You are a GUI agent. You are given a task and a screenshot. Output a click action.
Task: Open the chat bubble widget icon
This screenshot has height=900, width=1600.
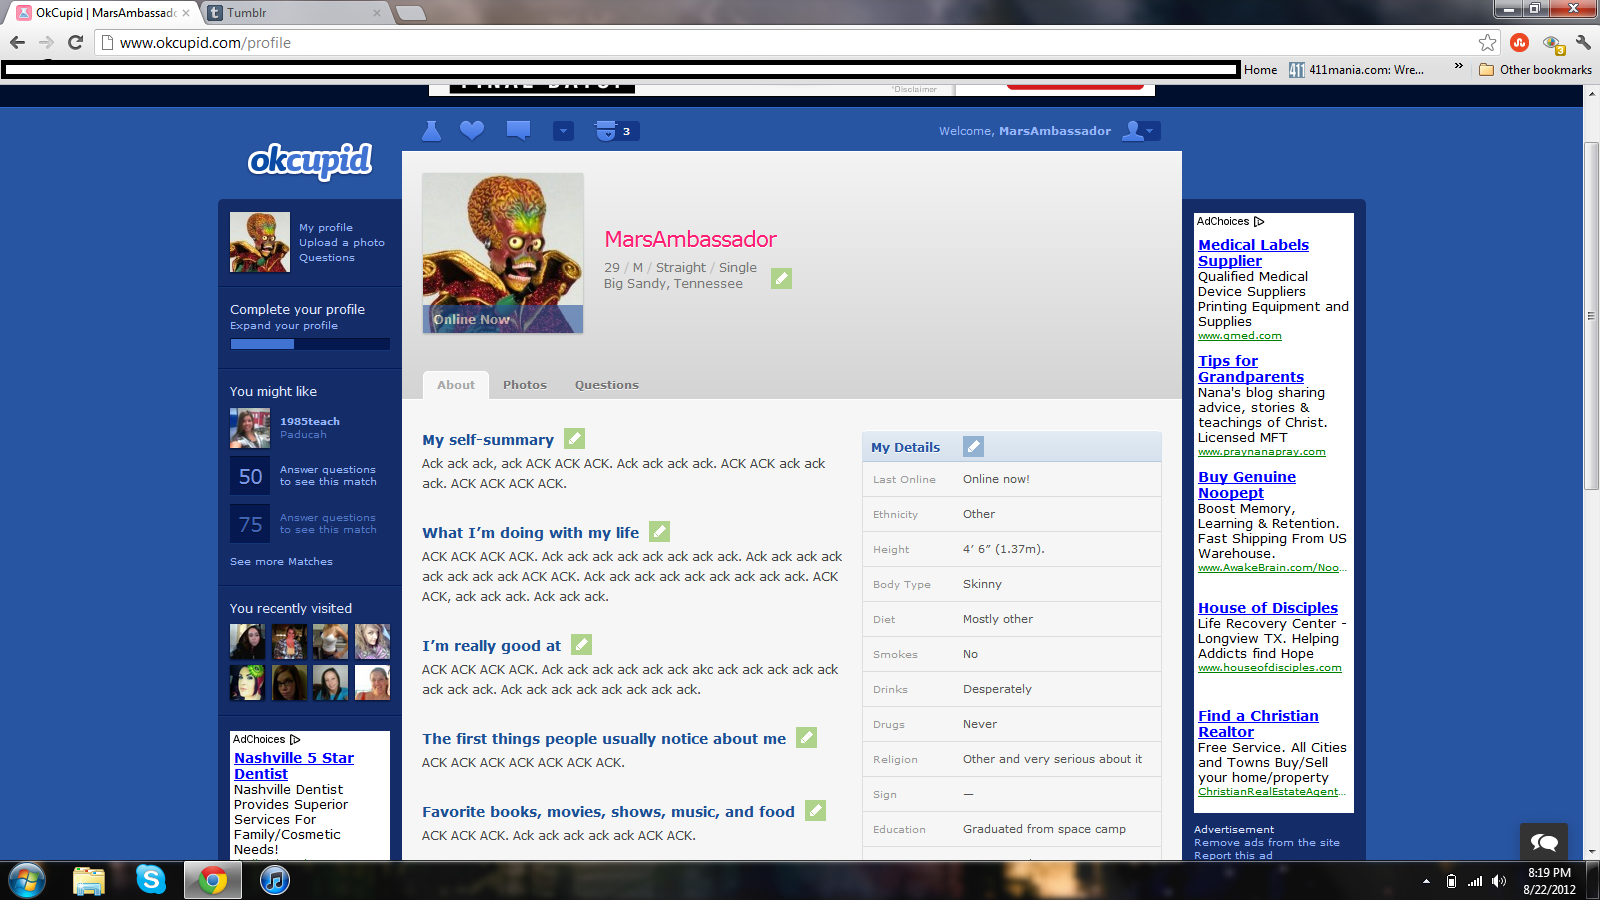[x=1544, y=842]
